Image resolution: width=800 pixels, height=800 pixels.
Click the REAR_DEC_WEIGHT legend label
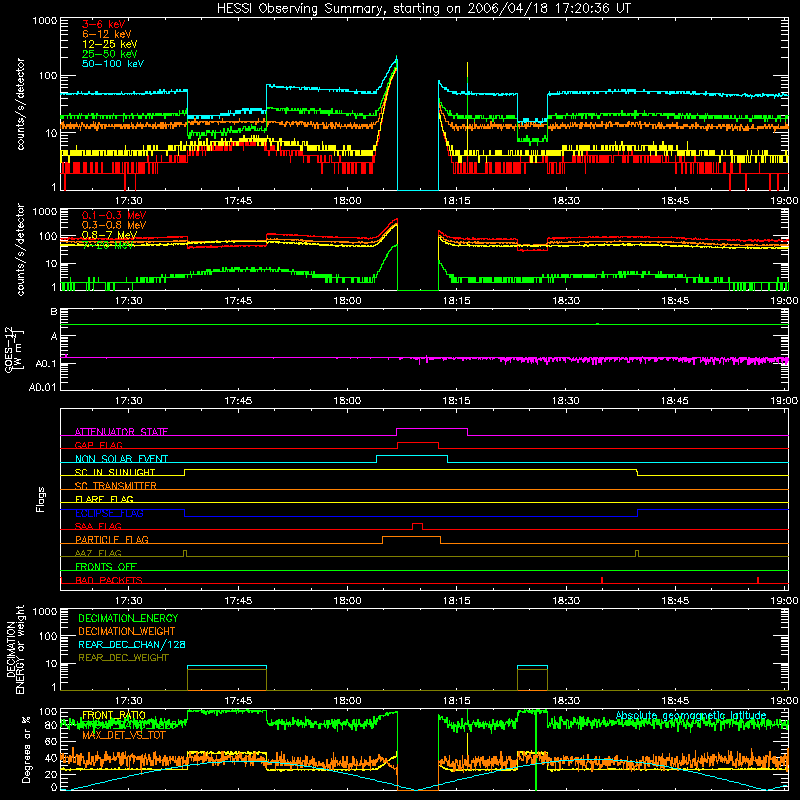(x=123, y=658)
